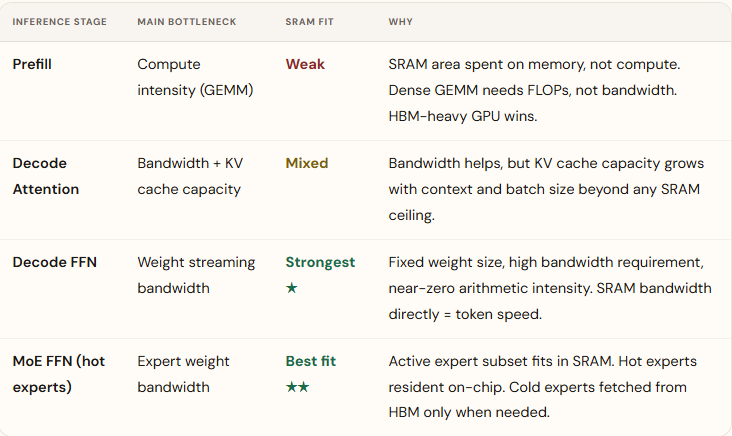Click the INFERENCE STAGE column header
Image resolution: width=732 pixels, height=436 pixels.
[x=59, y=22]
